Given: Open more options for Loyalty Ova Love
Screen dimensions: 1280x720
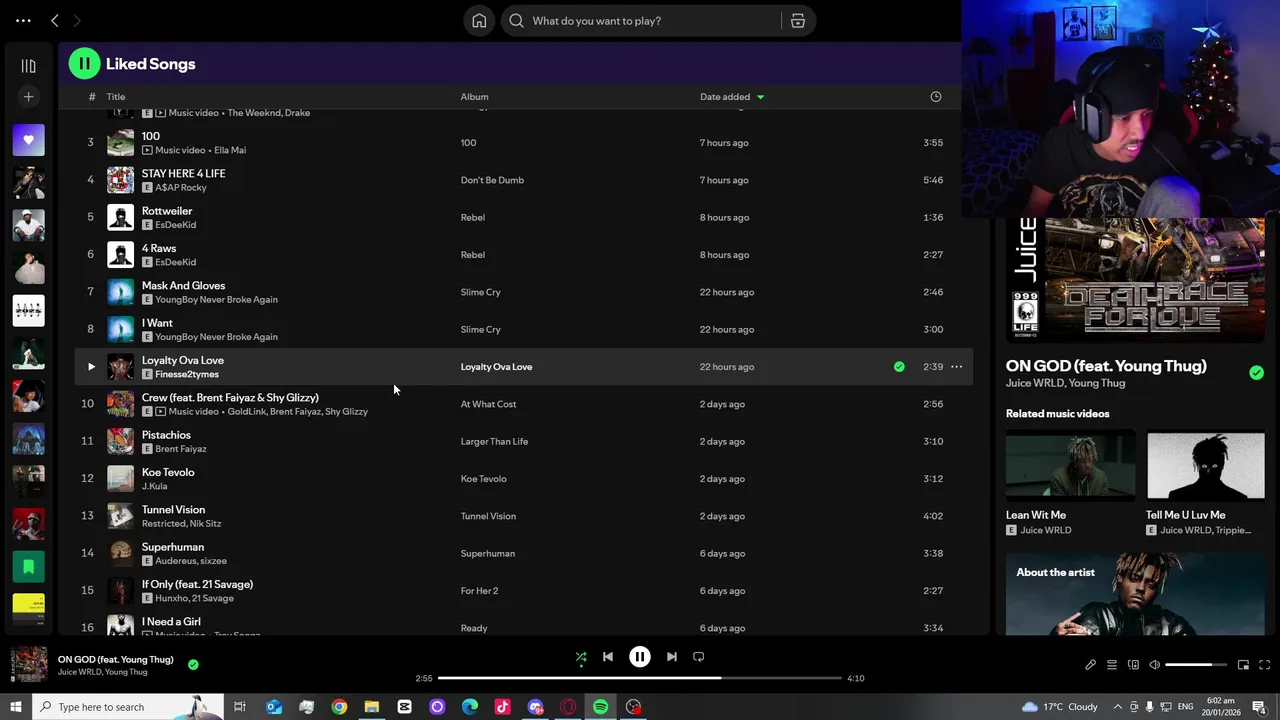Looking at the screenshot, I should pos(956,367).
